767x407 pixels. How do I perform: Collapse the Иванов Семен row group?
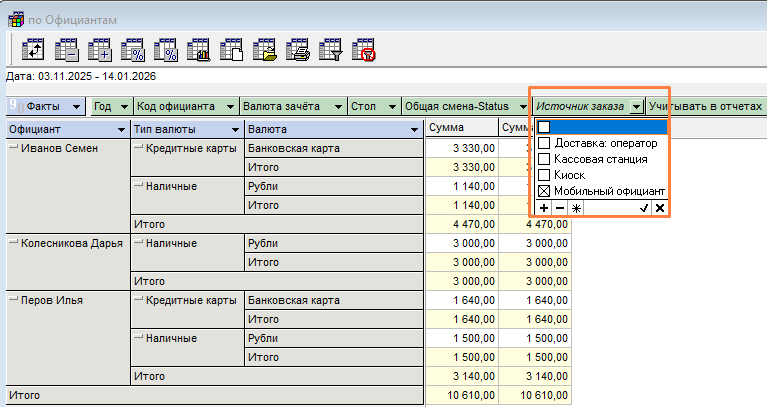[14, 148]
